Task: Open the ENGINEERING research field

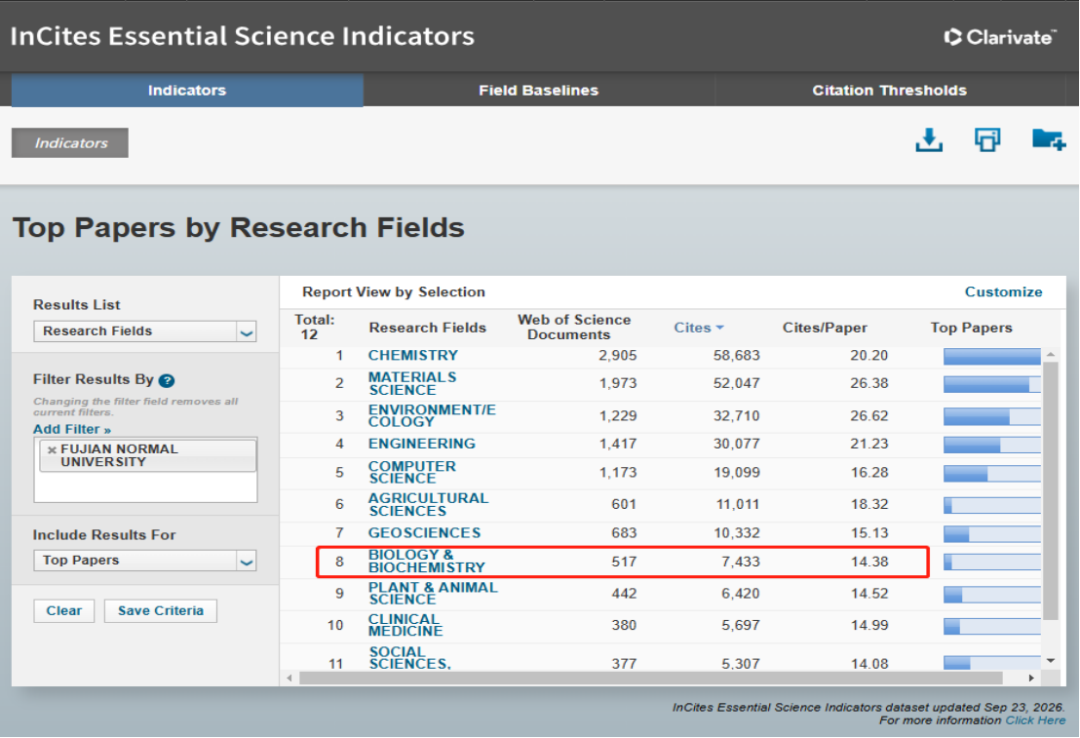Action: tap(422, 444)
